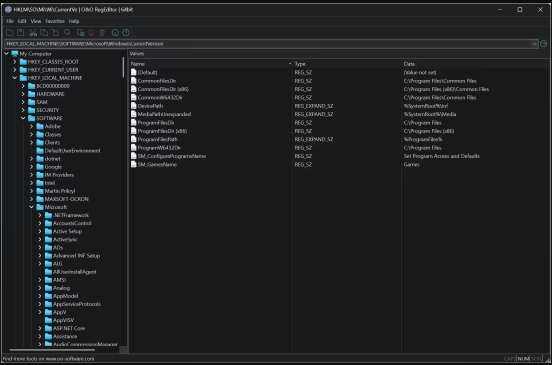Click the Google folder icon
552x365 pixels.
40,167
